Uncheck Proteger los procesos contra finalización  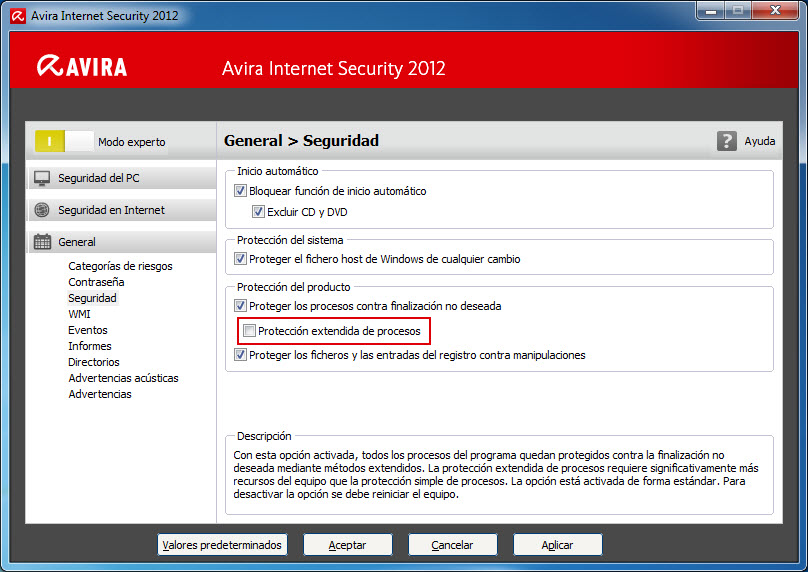coord(240,306)
